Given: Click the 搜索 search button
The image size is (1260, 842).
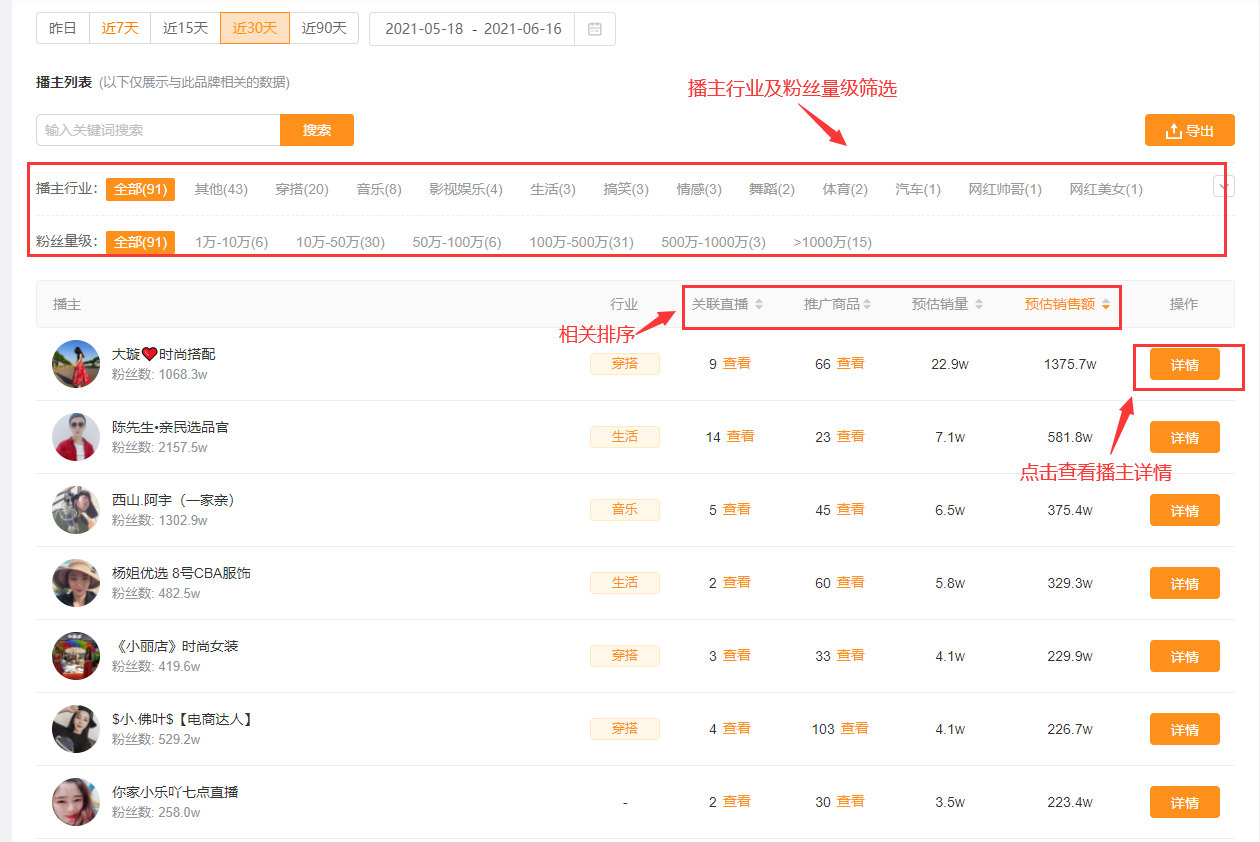Looking at the screenshot, I should [x=317, y=130].
